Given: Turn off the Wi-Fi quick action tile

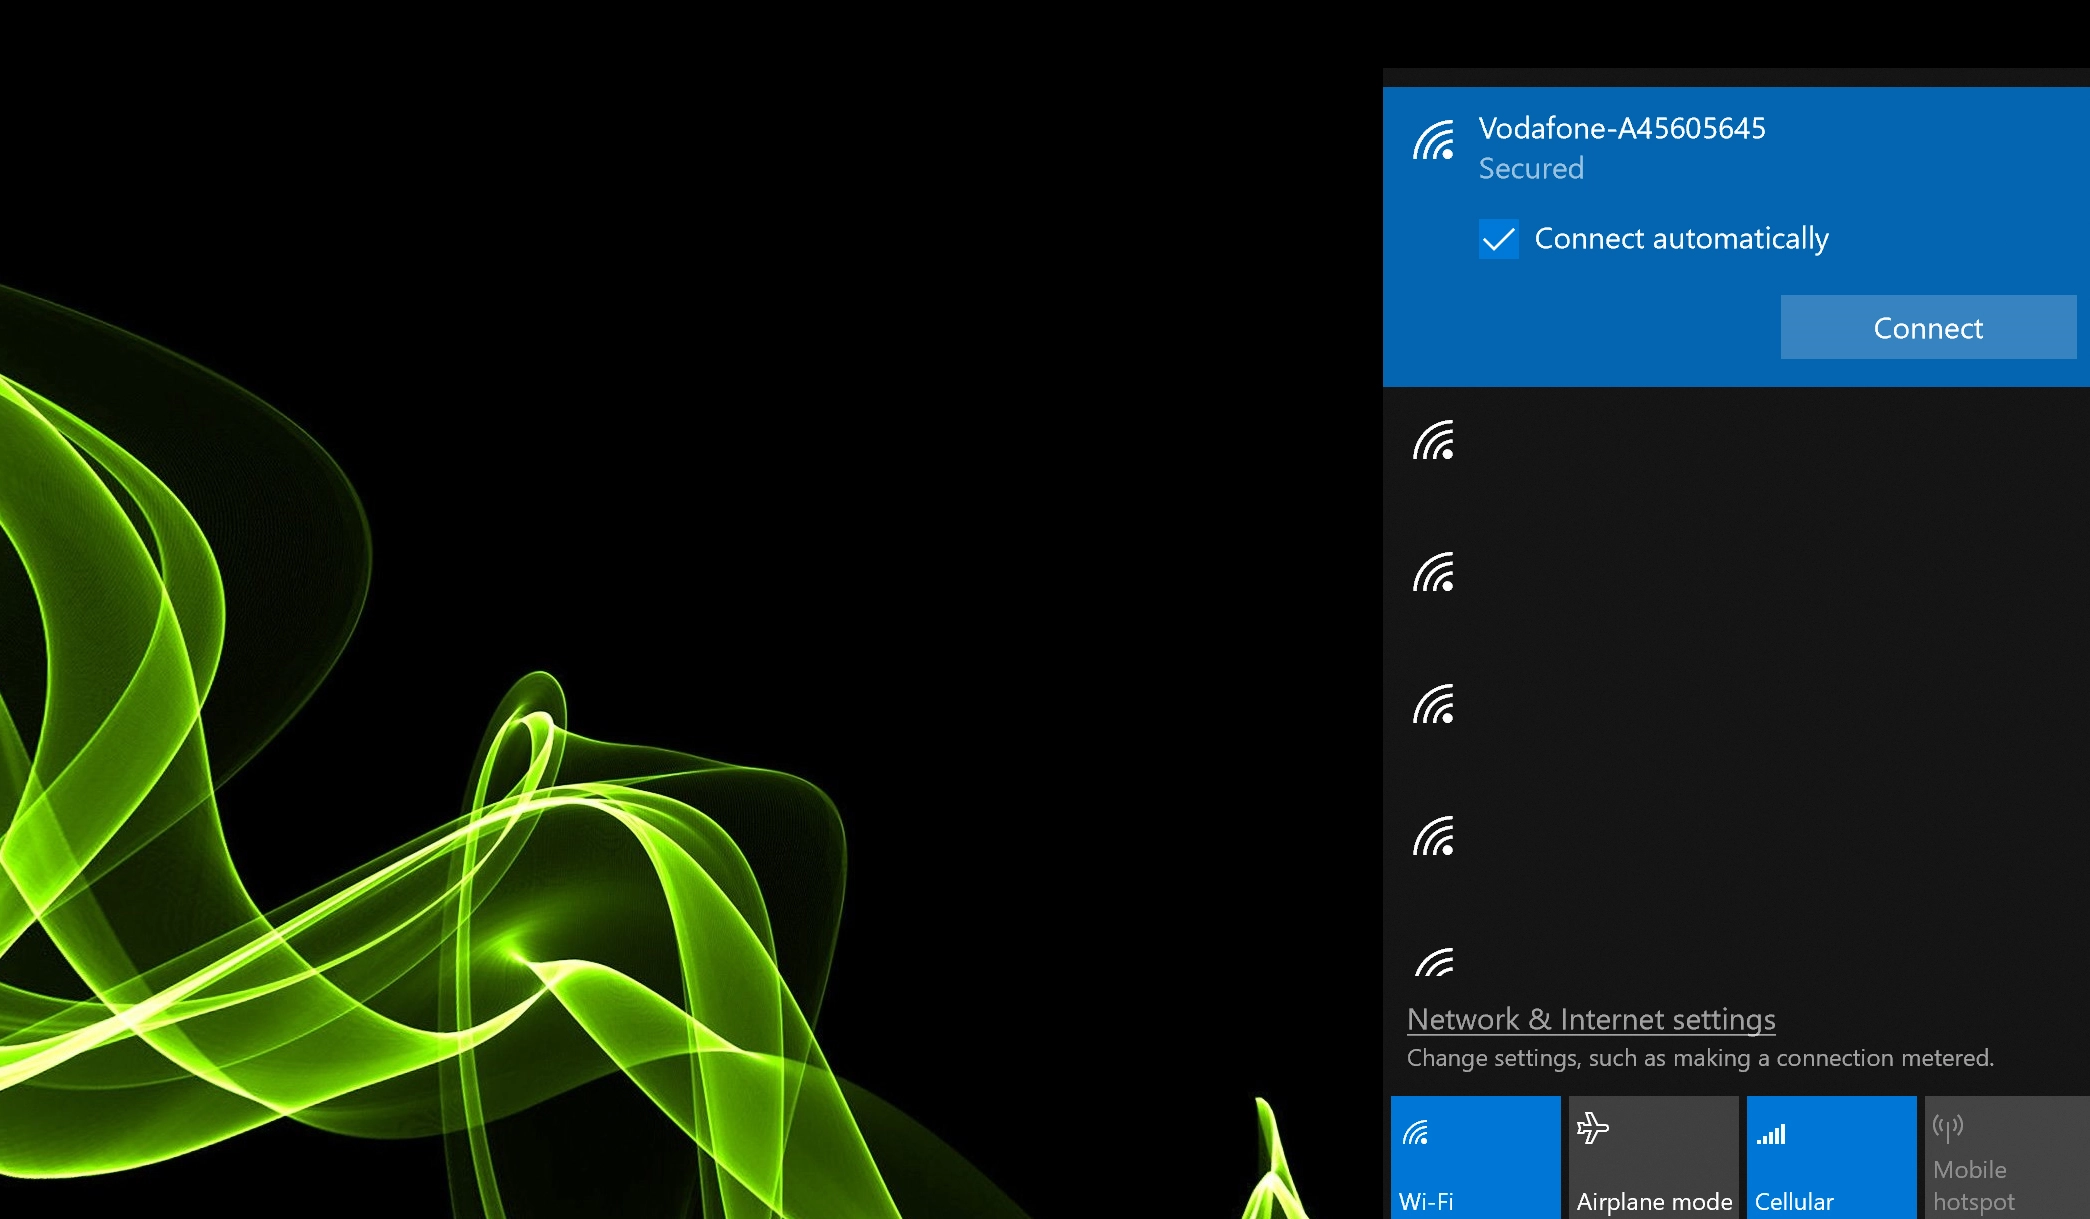Looking at the screenshot, I should [1475, 1158].
